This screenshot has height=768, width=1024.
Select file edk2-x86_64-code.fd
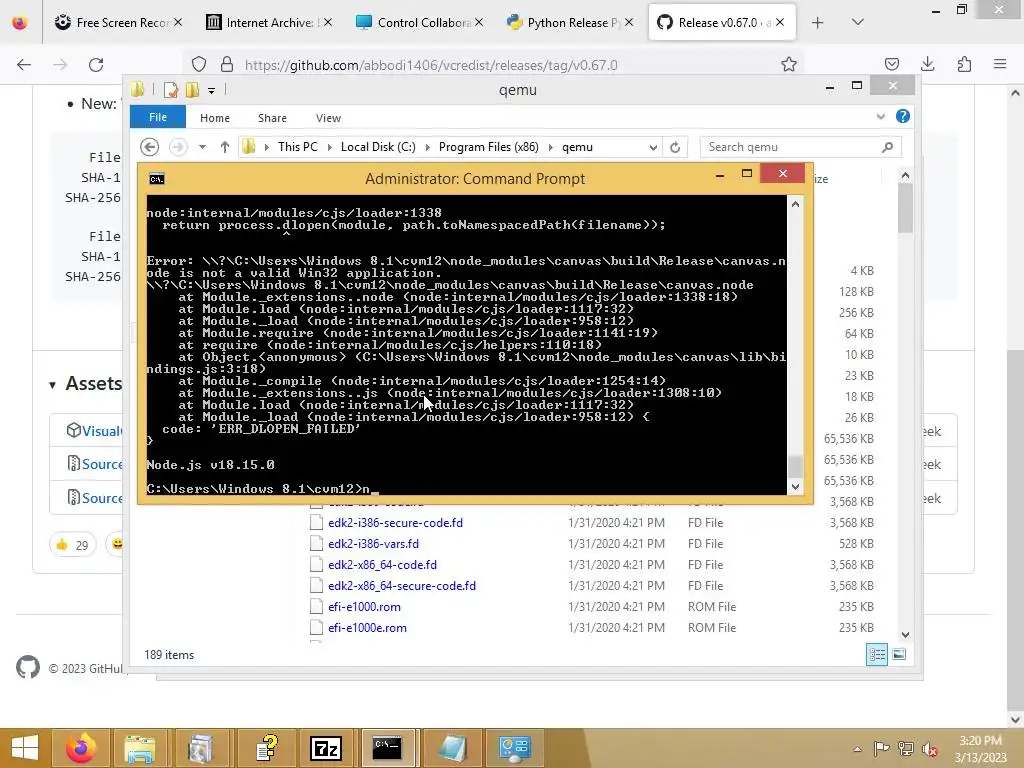tap(382, 565)
